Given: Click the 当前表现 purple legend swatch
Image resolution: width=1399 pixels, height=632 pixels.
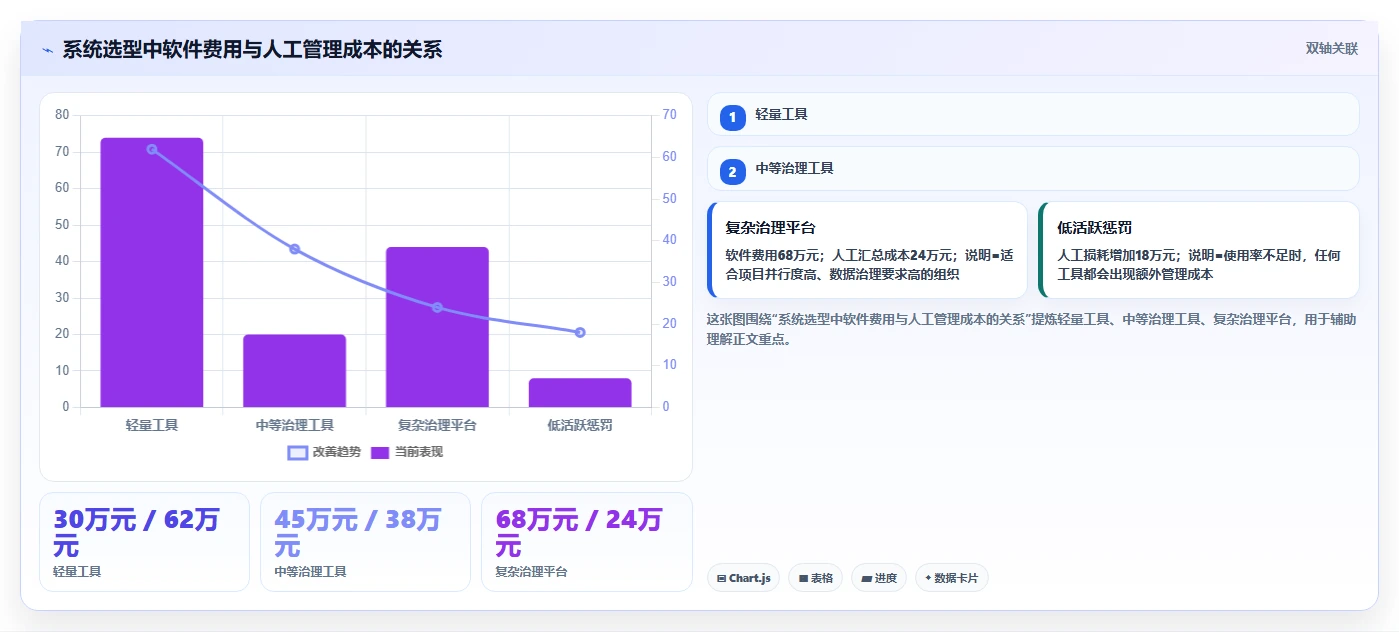Looking at the screenshot, I should tap(380, 453).
